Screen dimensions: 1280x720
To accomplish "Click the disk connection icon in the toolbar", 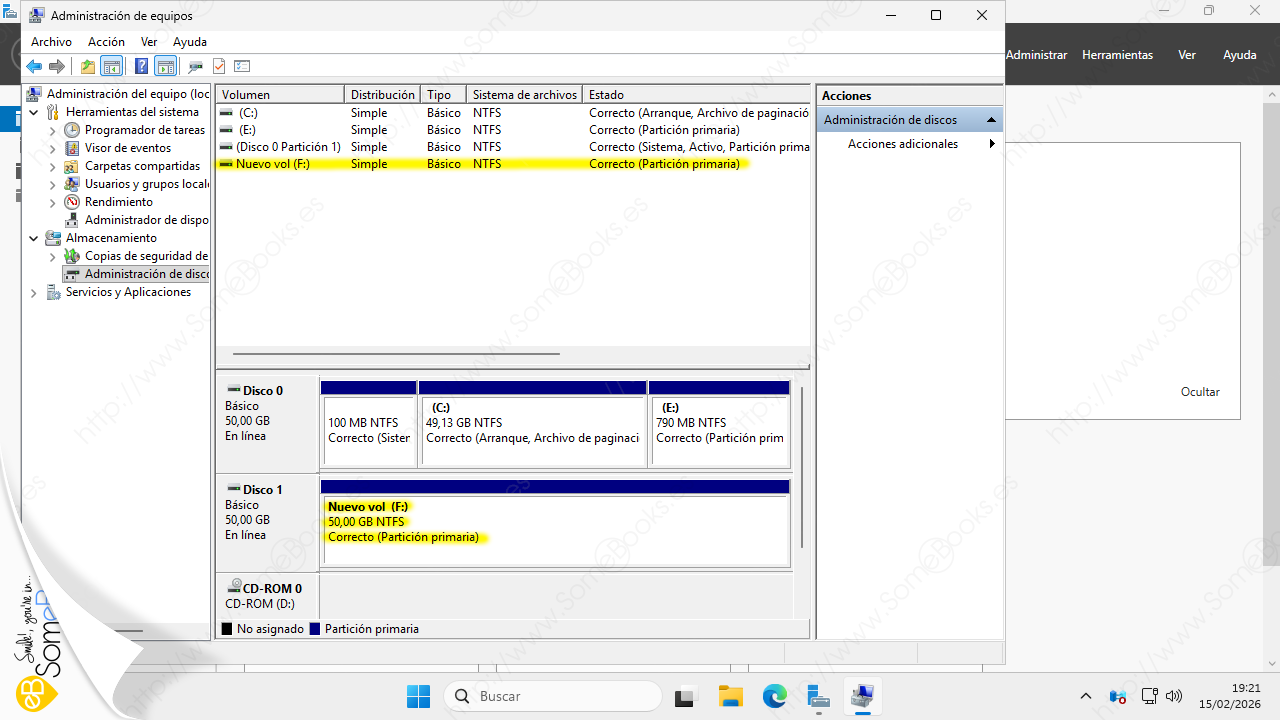I will pyautogui.click(x=195, y=67).
